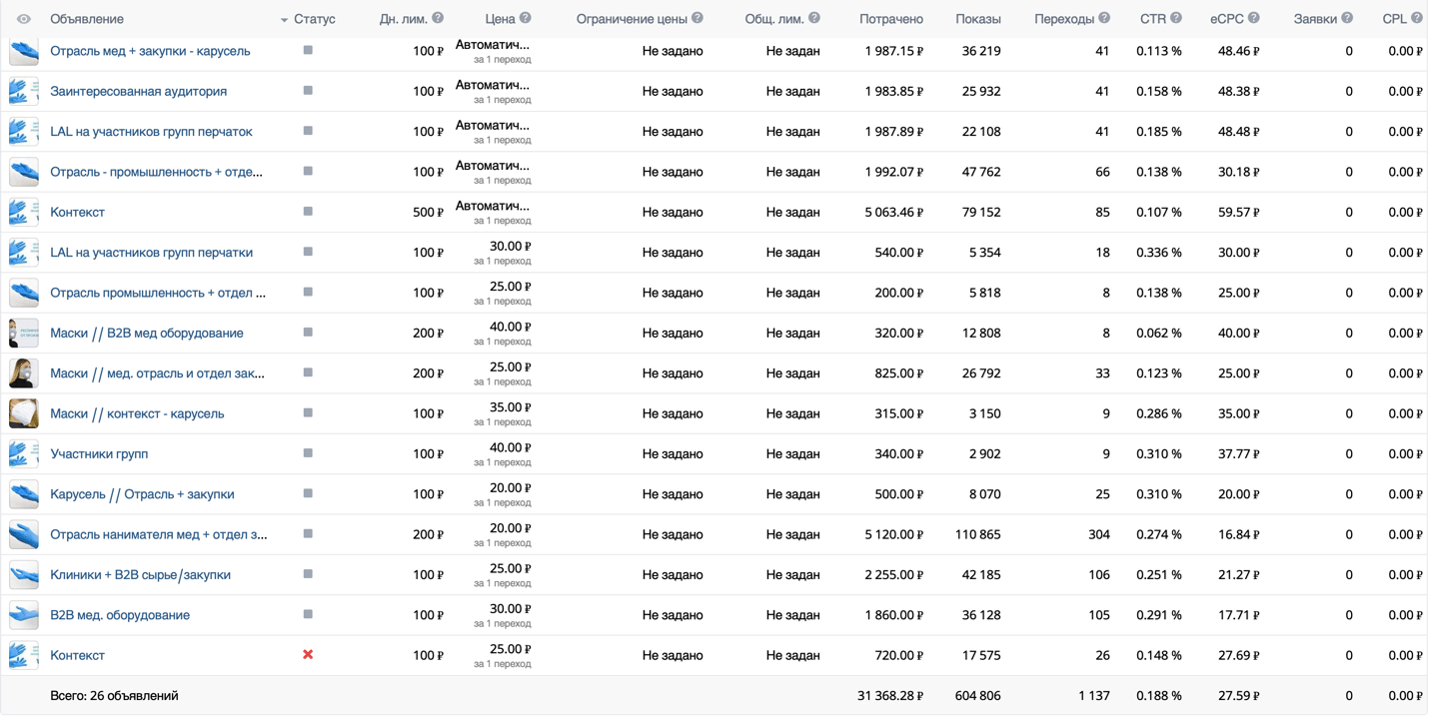Click the help icon beside Переходы
The image size is (1430, 721).
1104,18
